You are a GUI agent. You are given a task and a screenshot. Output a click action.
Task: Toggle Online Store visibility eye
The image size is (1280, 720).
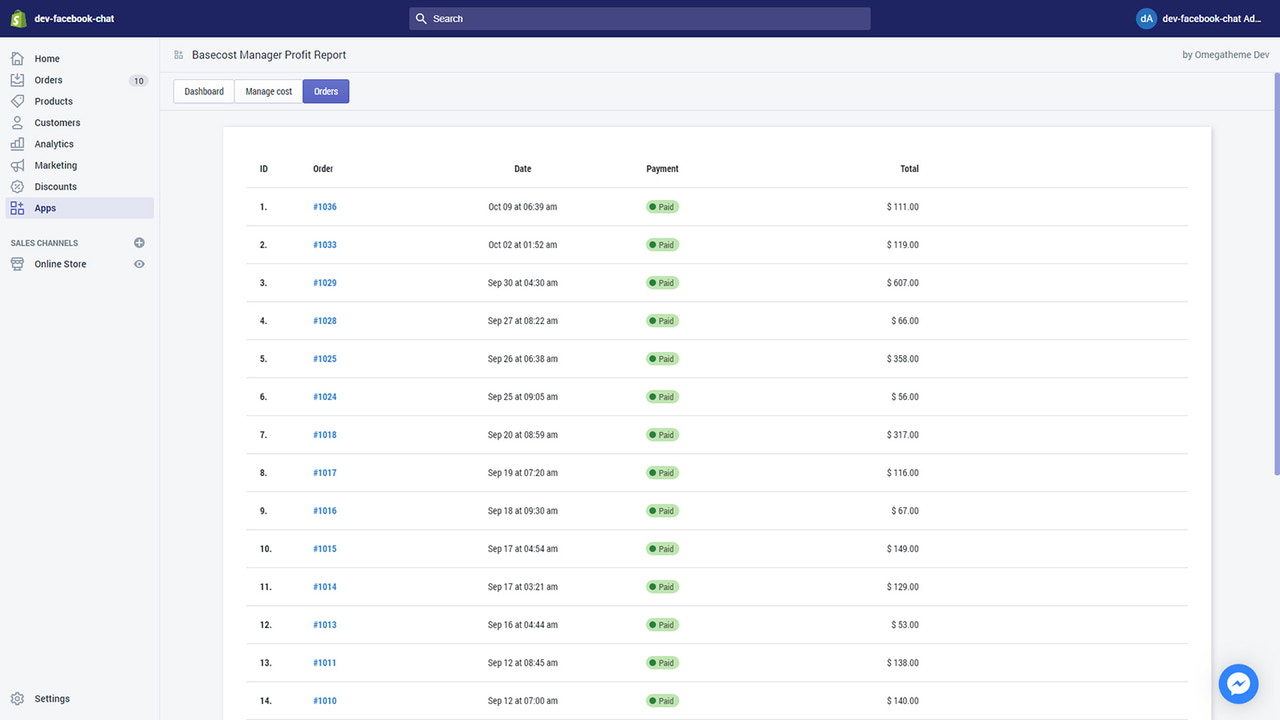[139, 263]
